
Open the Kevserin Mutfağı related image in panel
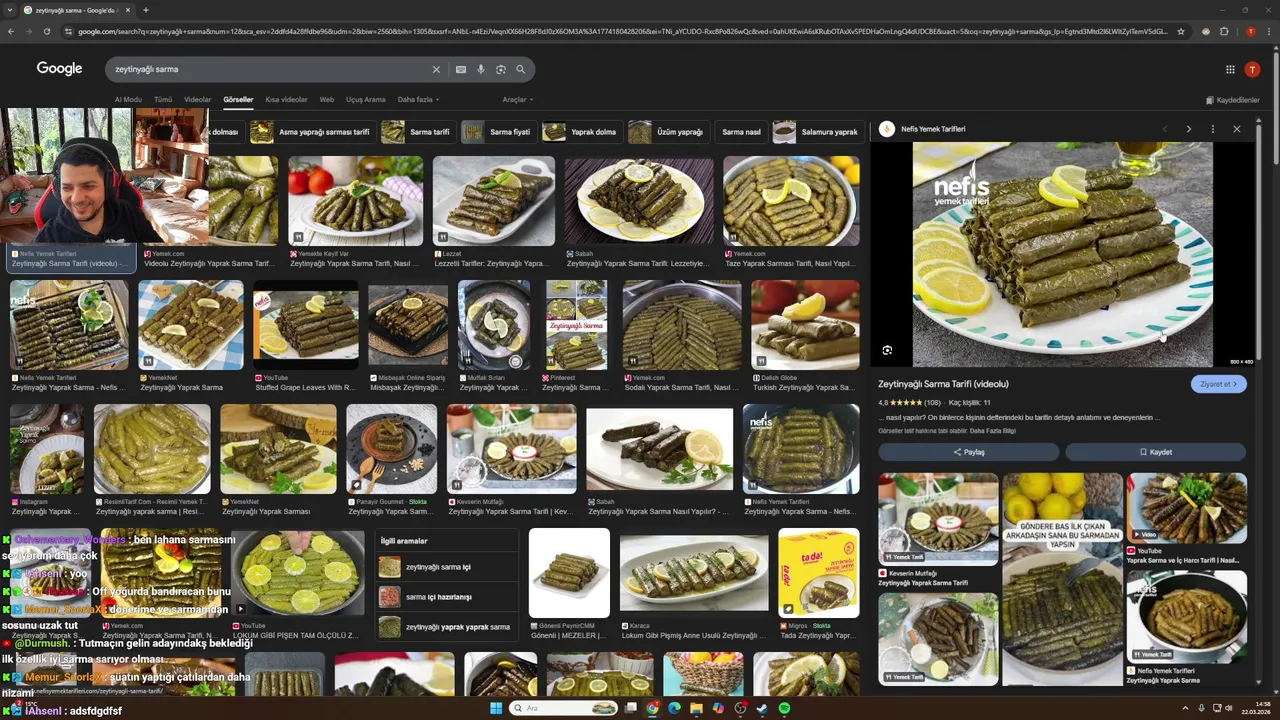click(938, 519)
